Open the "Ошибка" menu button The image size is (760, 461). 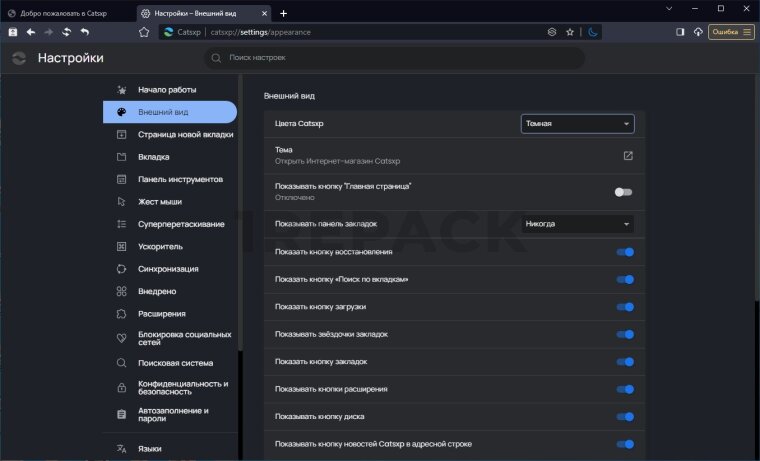tap(731, 32)
